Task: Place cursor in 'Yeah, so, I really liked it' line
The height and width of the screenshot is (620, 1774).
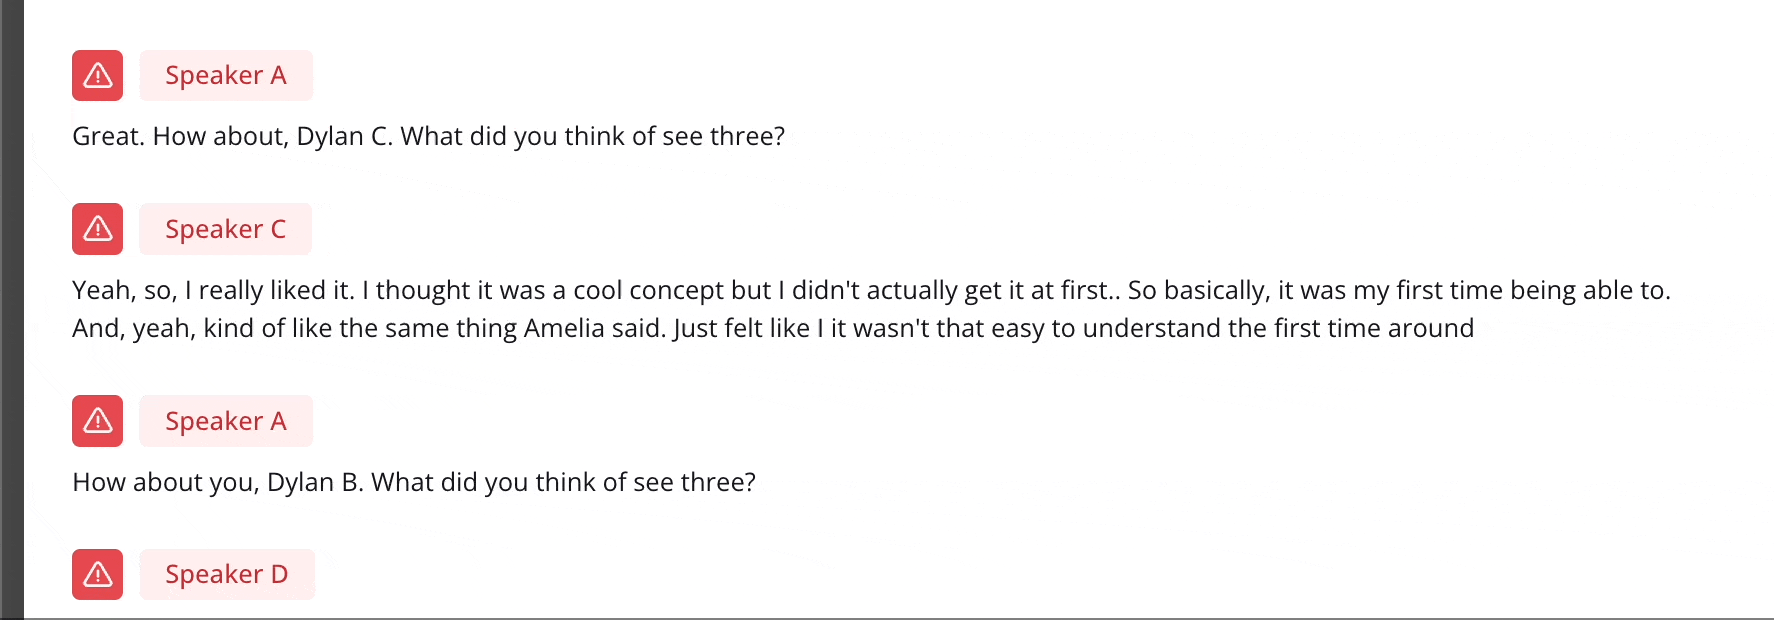Action: point(871,290)
